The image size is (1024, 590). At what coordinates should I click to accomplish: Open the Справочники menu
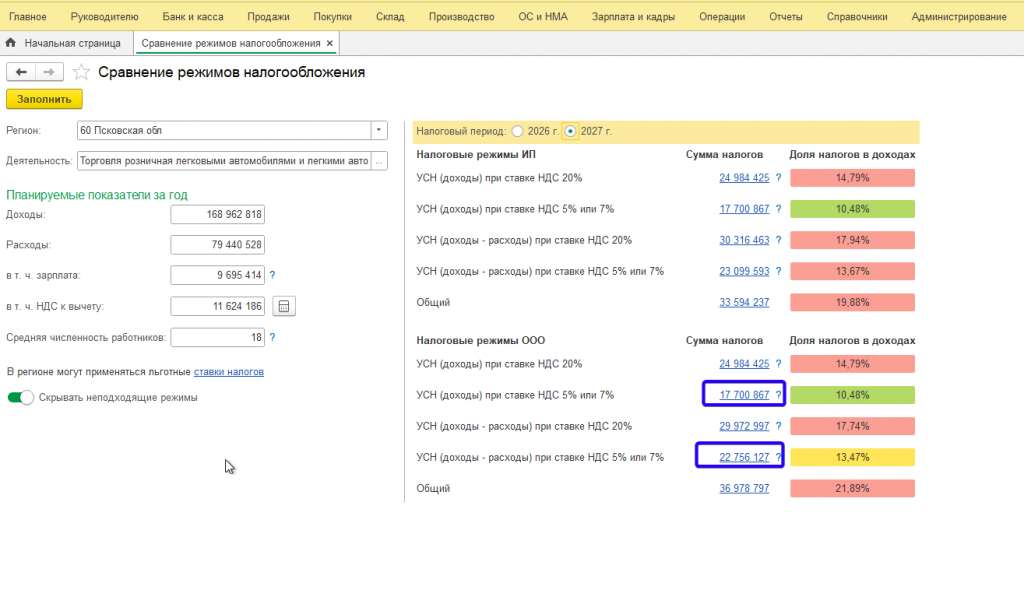(x=857, y=16)
